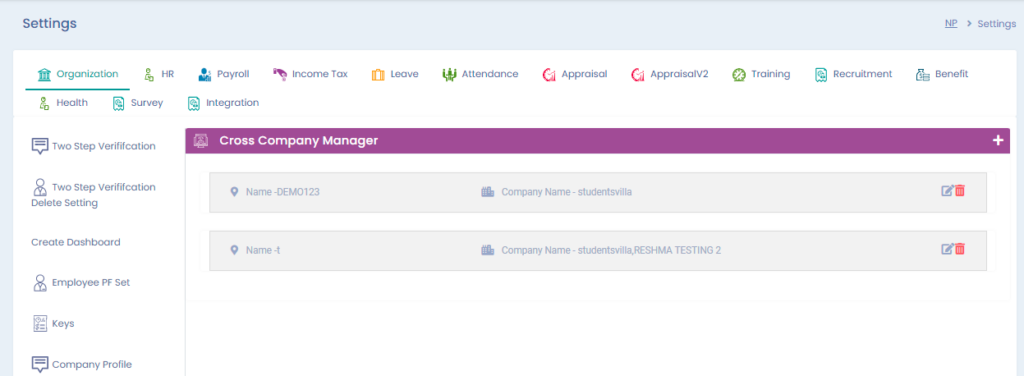Screen dimensions: 1024x376
Task: Click building icon beside Company Name - studentsvilla,RESHMA TESTING 2
Action: tap(487, 250)
